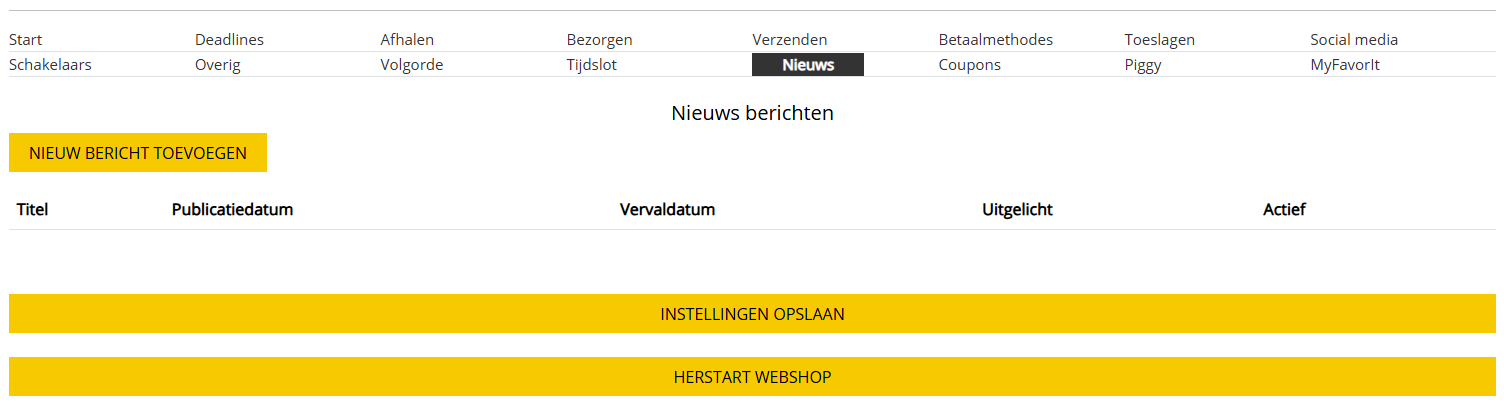Open the Start settings tab
The width and height of the screenshot is (1504, 416).
(26, 40)
